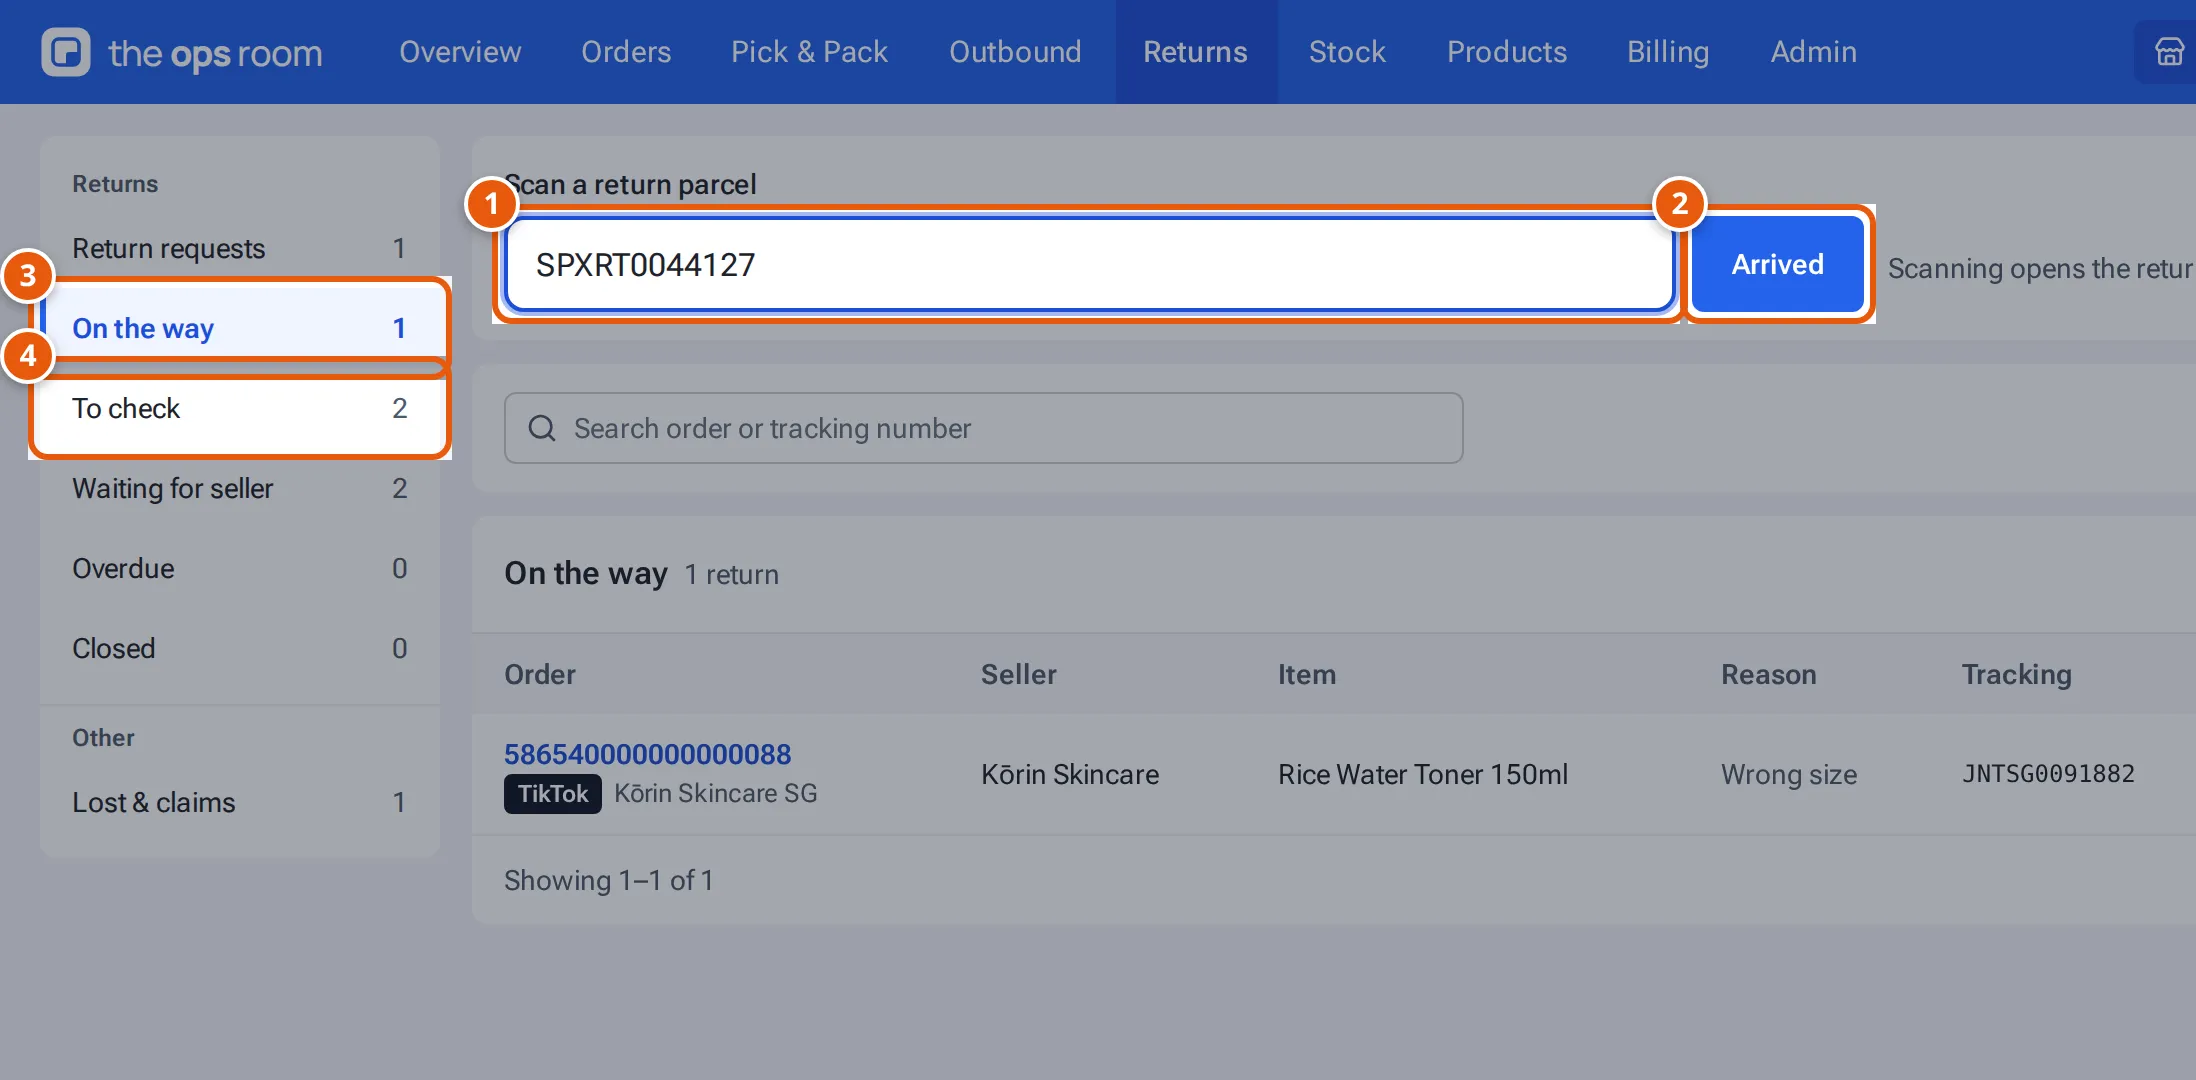Navigate to Products

[1507, 52]
